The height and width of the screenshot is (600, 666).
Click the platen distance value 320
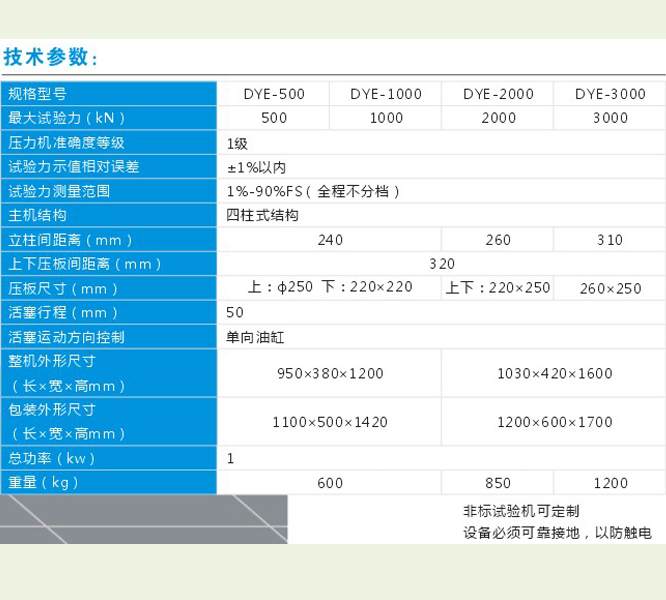click(442, 264)
